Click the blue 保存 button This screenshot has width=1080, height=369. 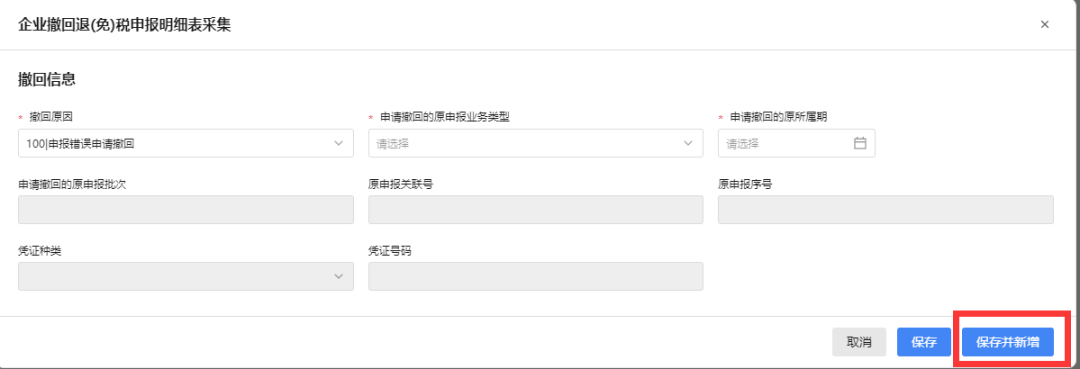coord(924,342)
